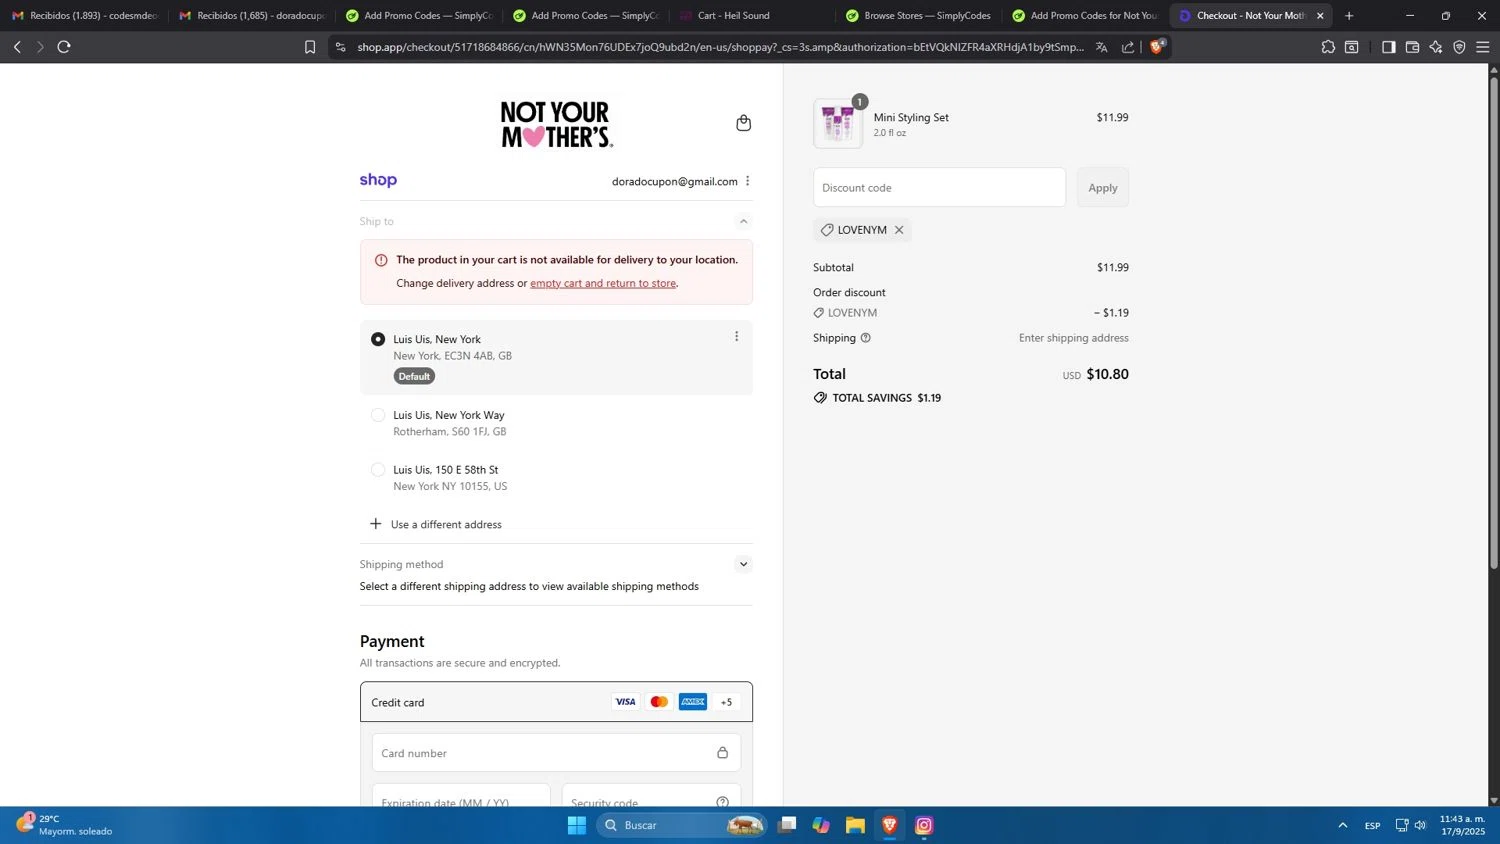
Task: Switch to Add Promo Codes for Not Your tab
Action: [x=1085, y=15]
